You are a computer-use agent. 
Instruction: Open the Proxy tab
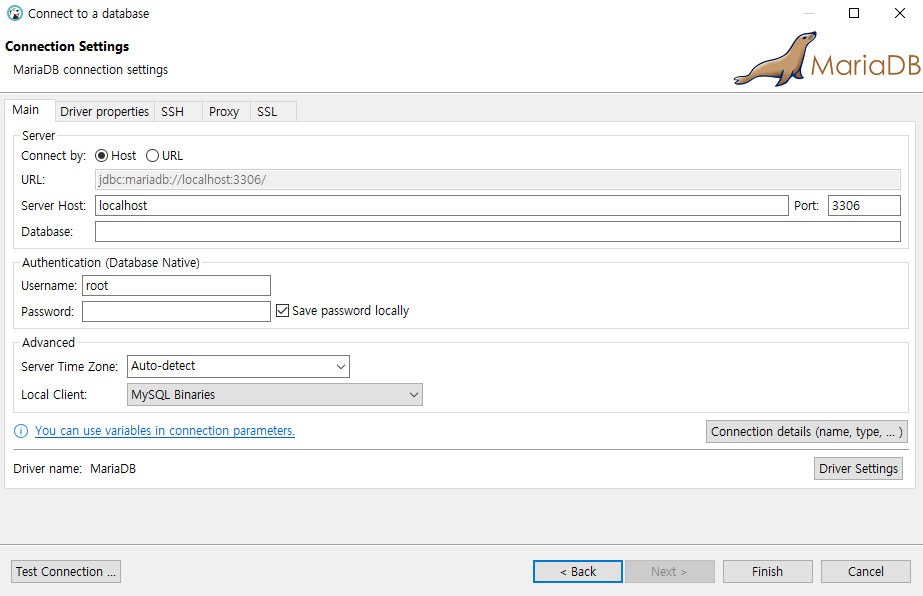(224, 111)
